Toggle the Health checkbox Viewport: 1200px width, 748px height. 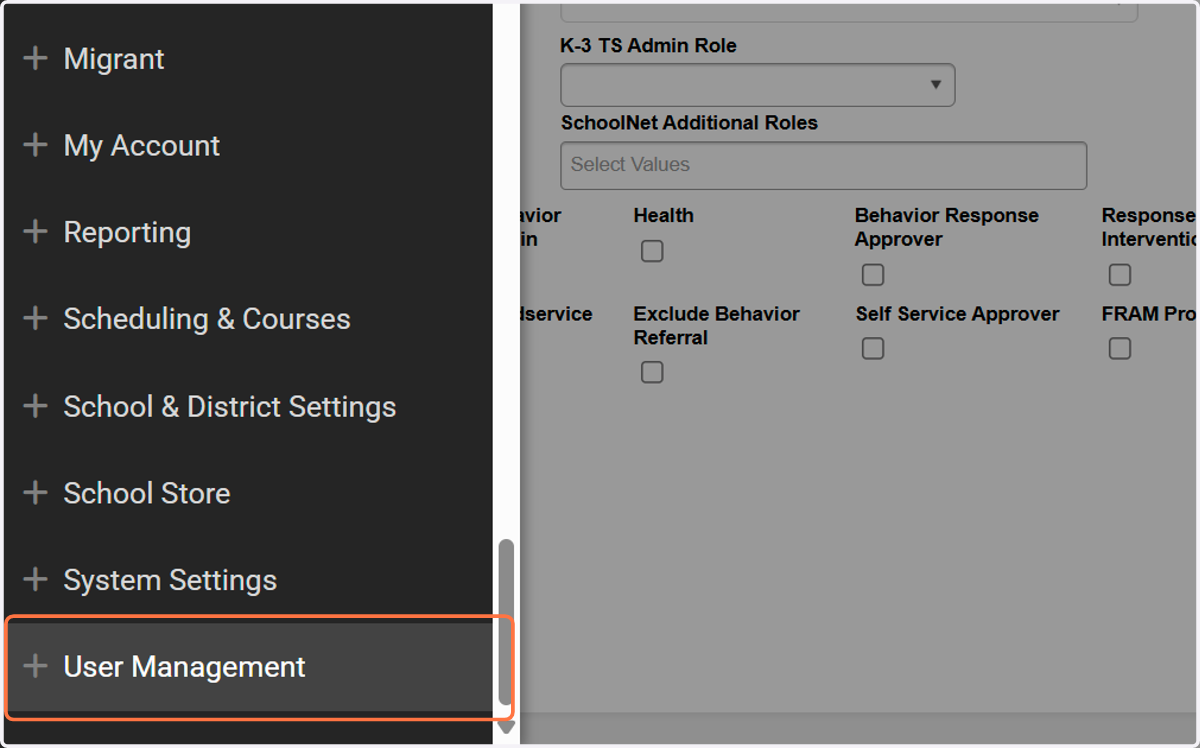click(x=652, y=251)
